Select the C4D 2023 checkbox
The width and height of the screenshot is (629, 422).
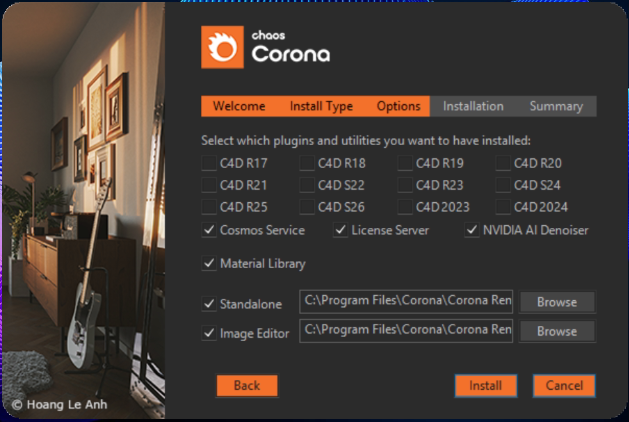click(405, 207)
